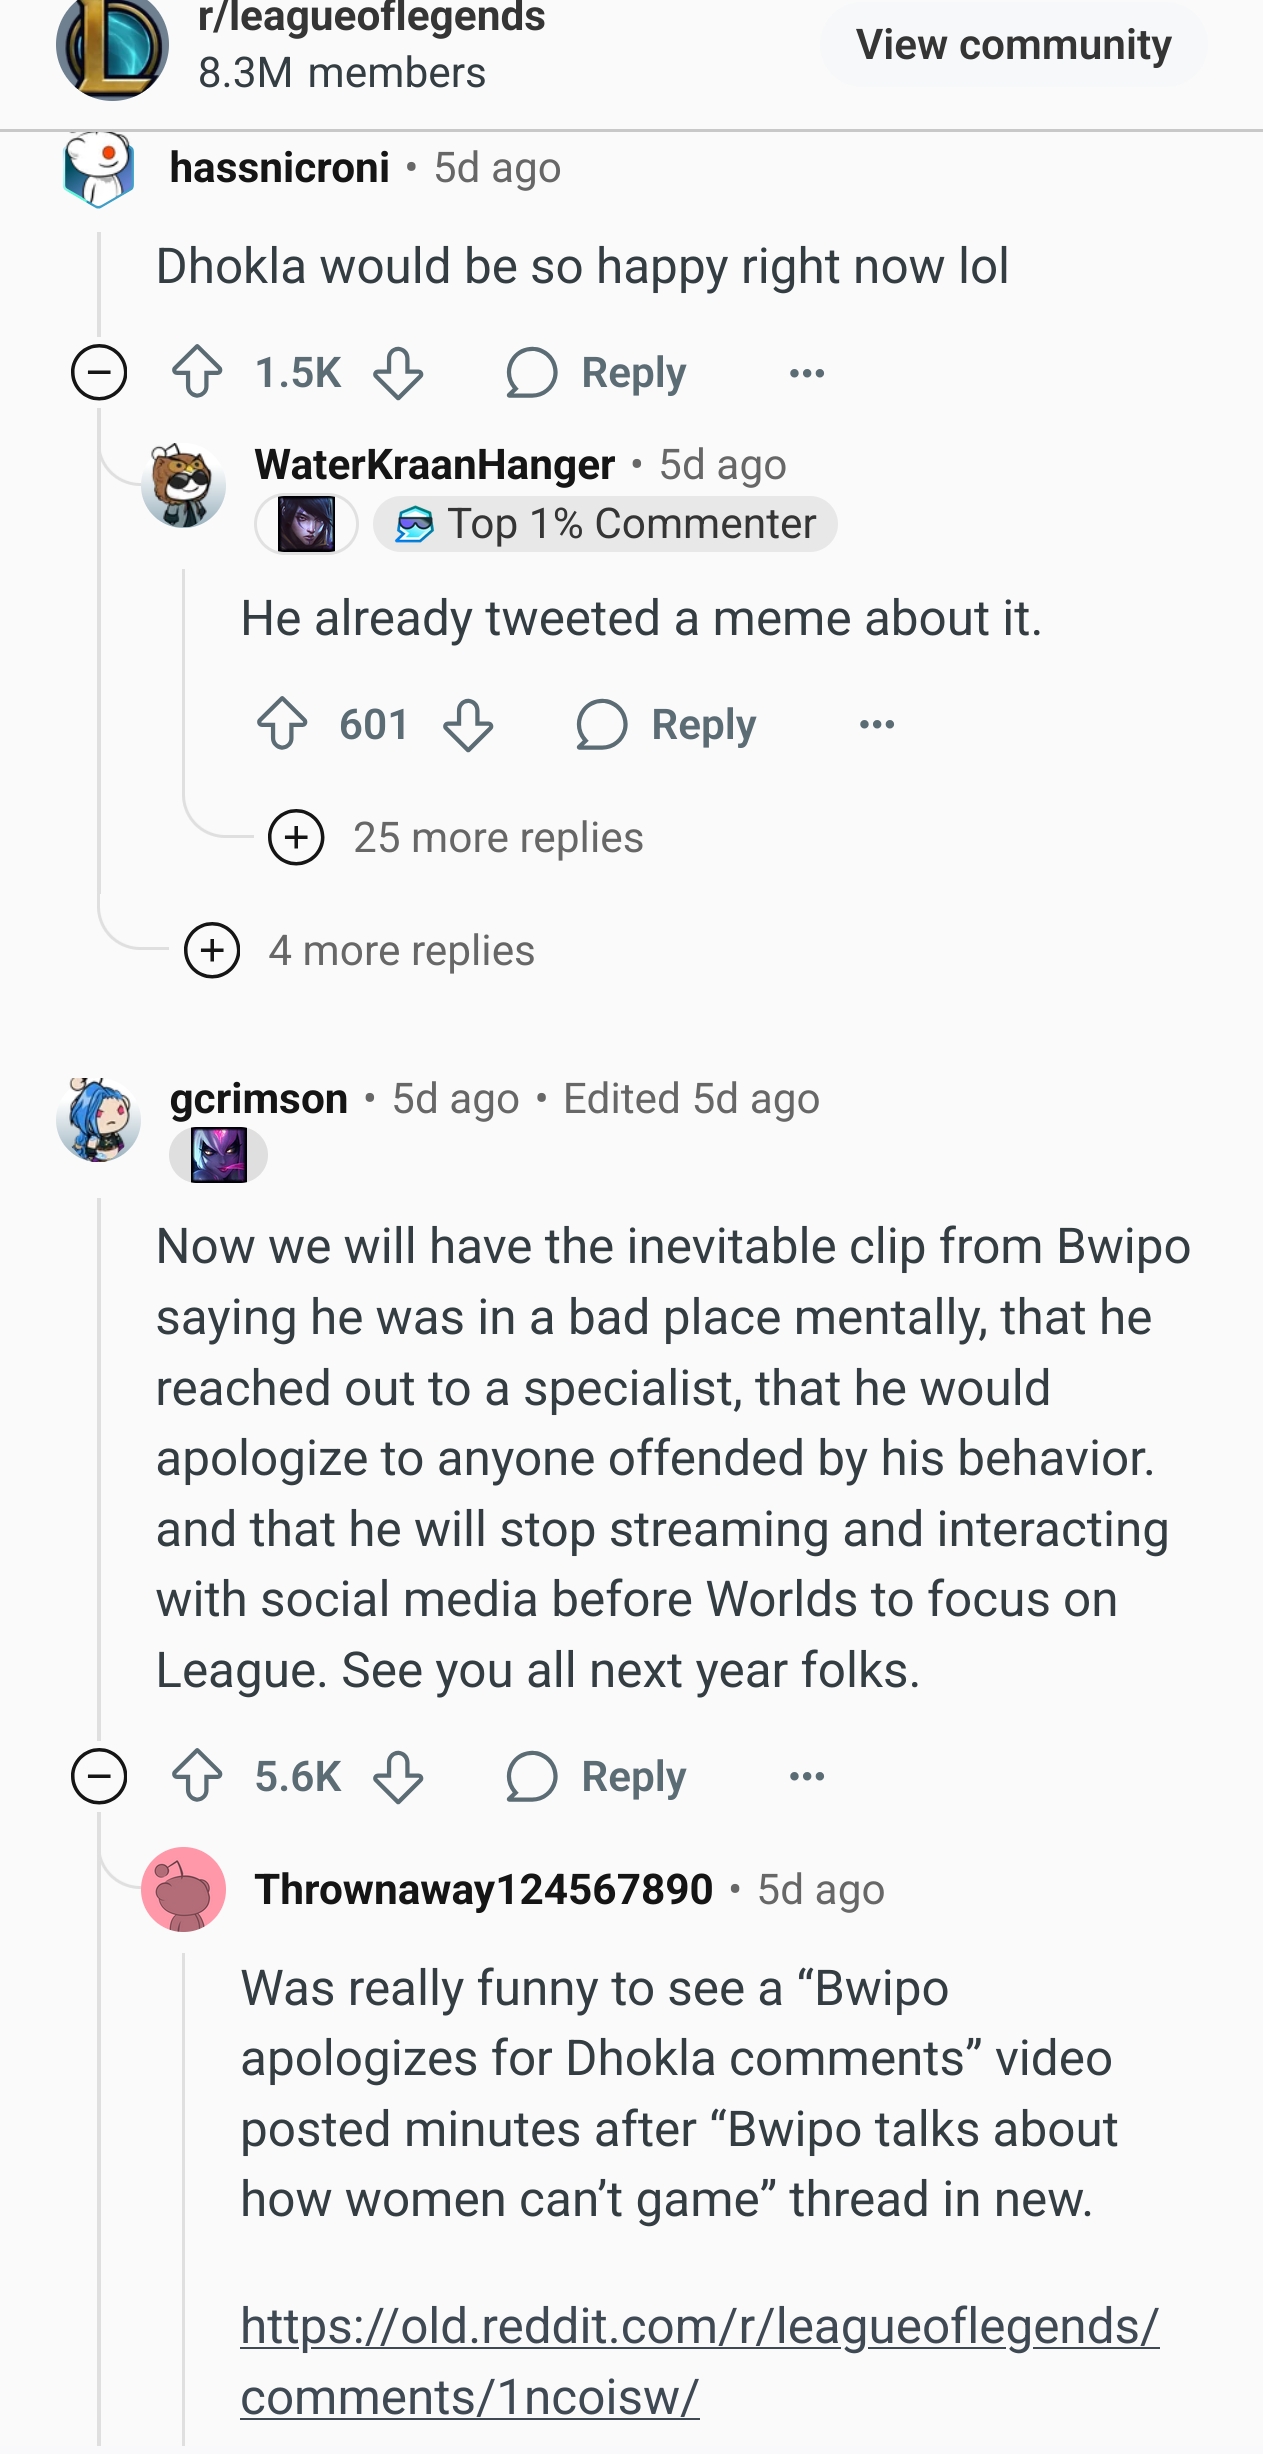Reply to WaterKraanHanger's comment
This screenshot has width=1263, height=2454.
(667, 724)
